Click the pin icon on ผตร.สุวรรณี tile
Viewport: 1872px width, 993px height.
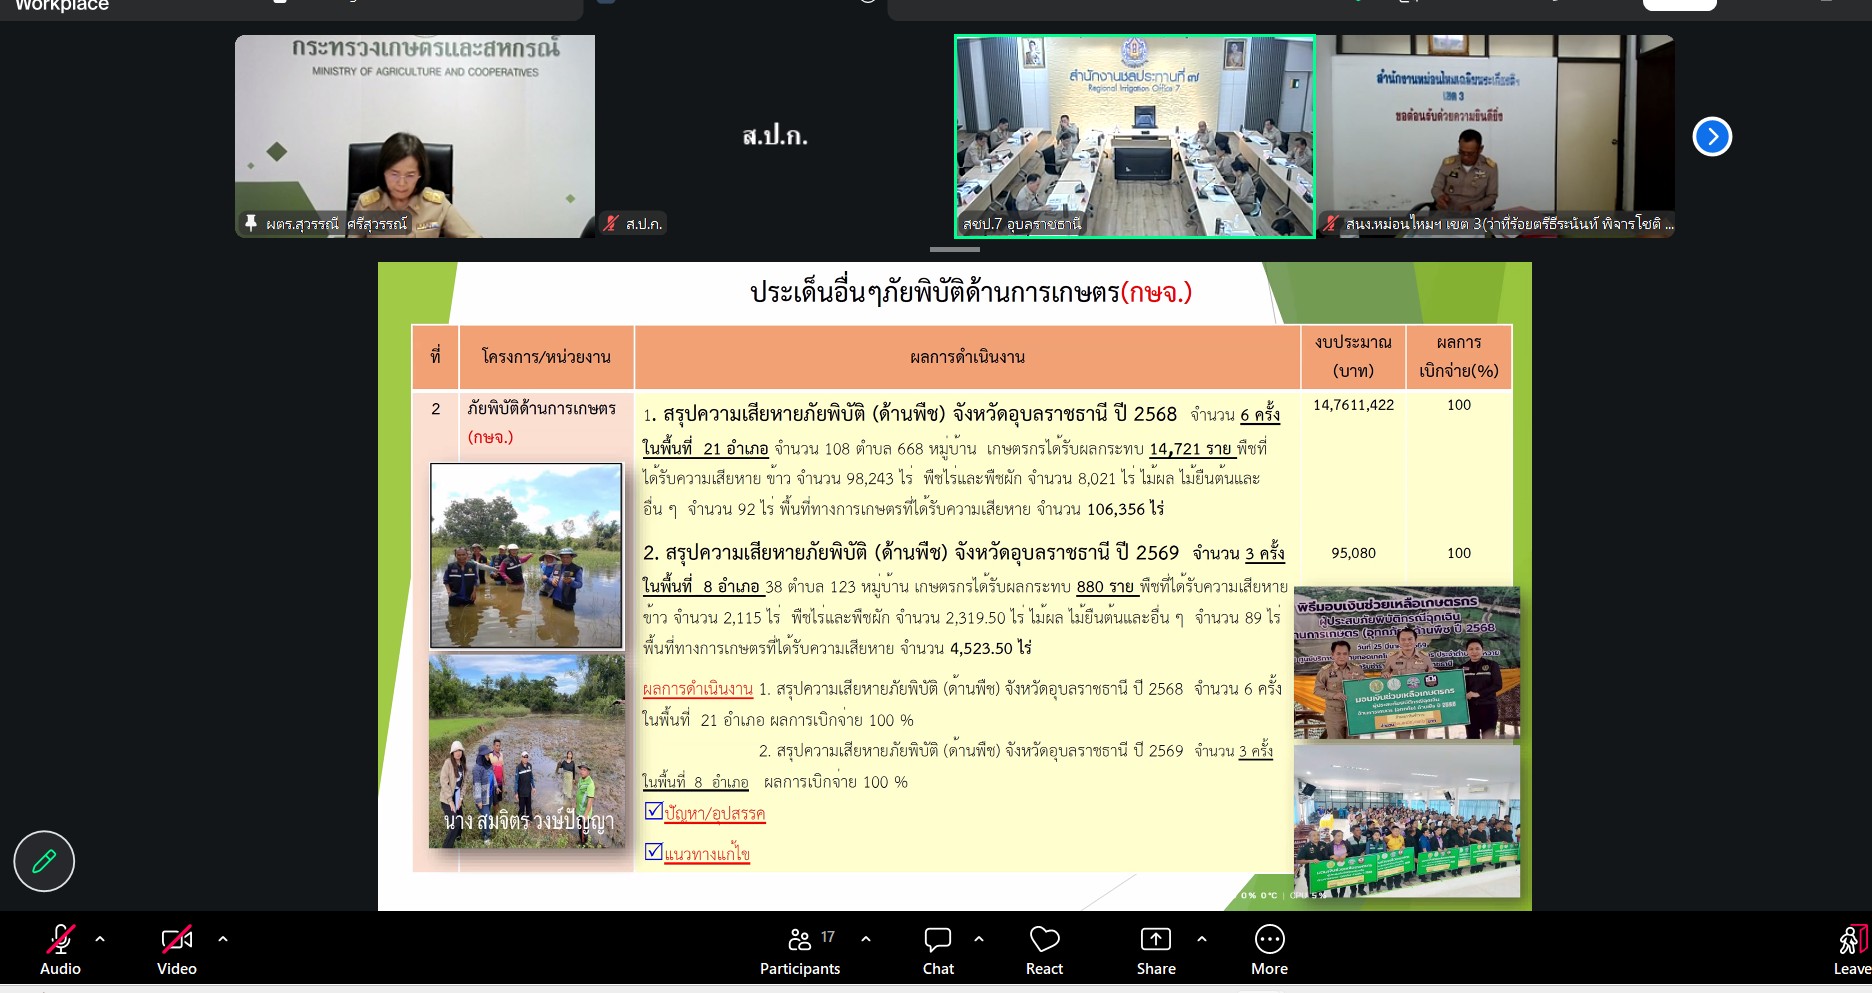pyautogui.click(x=251, y=223)
